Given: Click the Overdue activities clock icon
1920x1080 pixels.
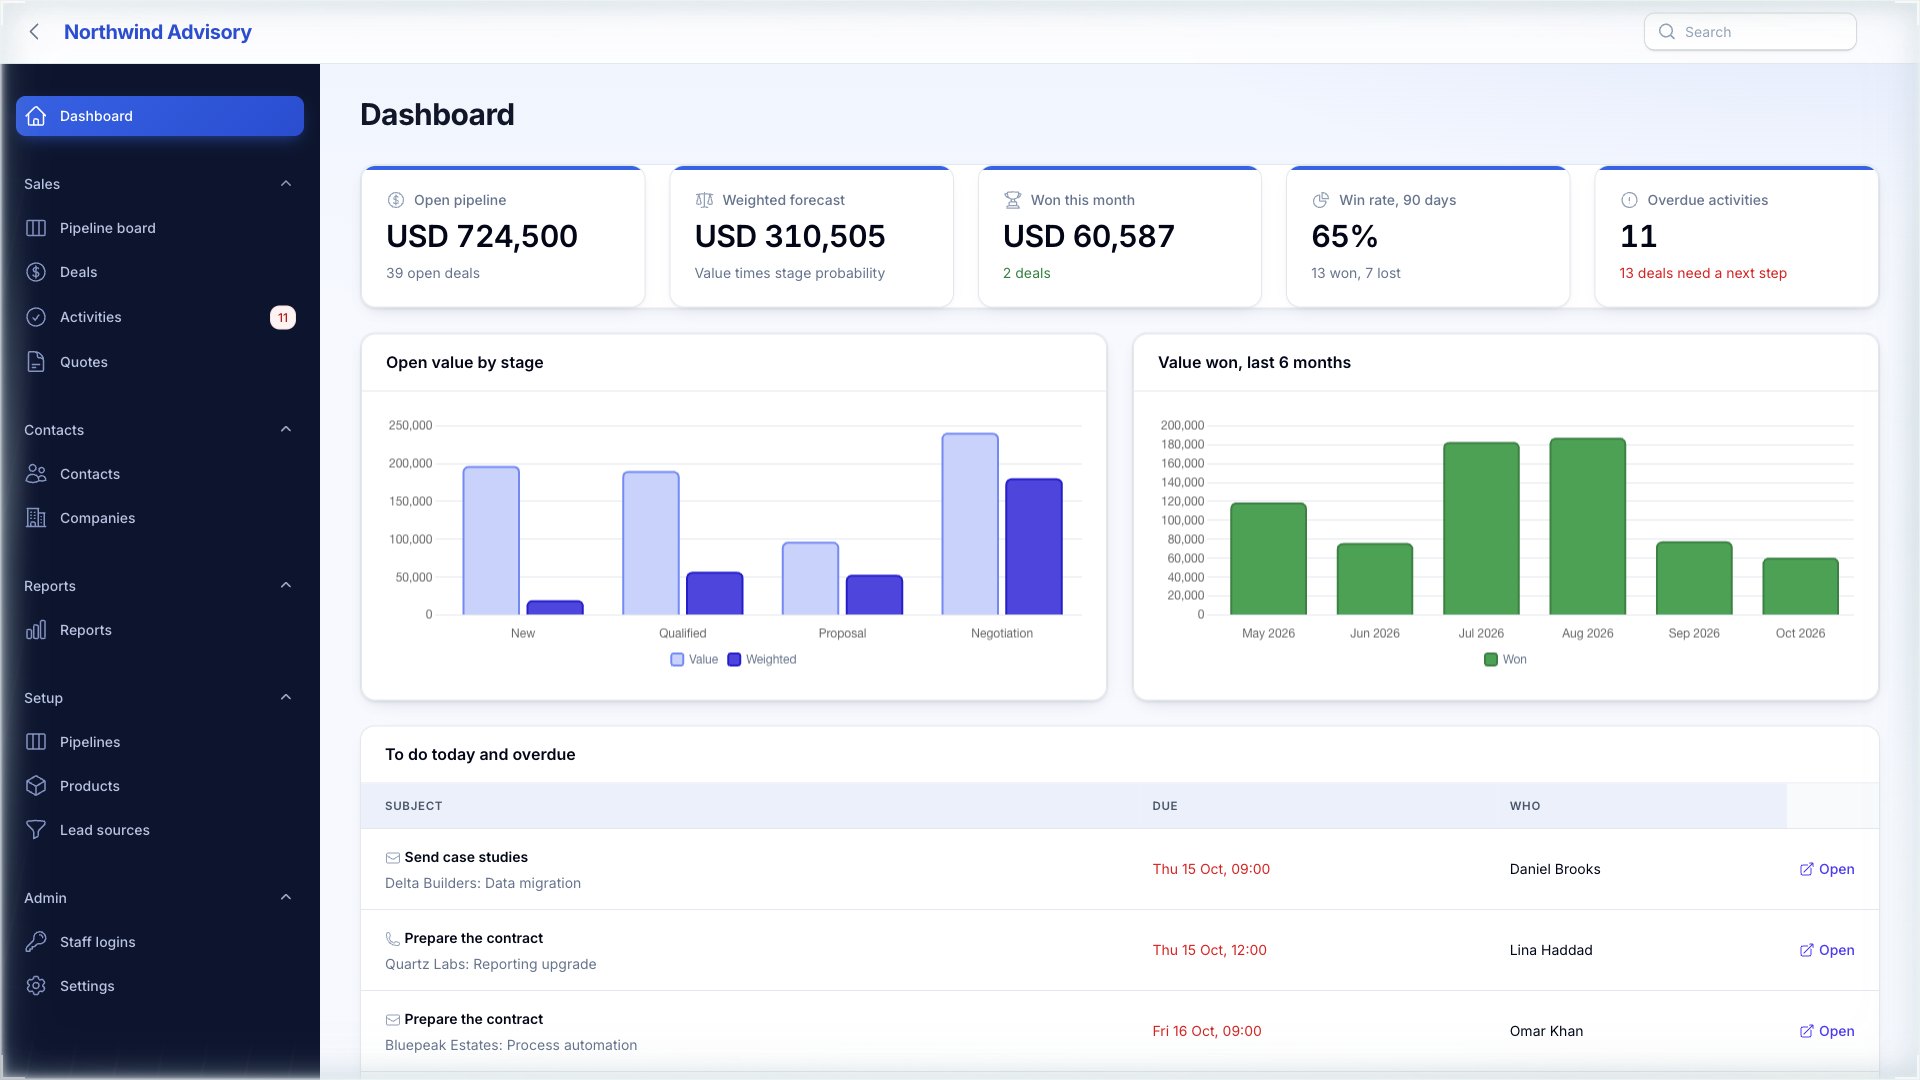Looking at the screenshot, I should tap(1629, 200).
